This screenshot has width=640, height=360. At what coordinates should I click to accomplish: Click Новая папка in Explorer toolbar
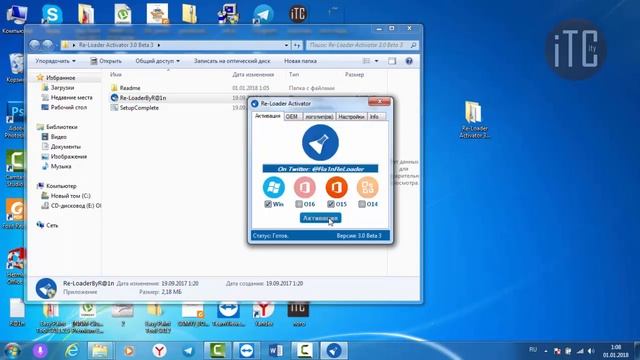tap(300, 61)
